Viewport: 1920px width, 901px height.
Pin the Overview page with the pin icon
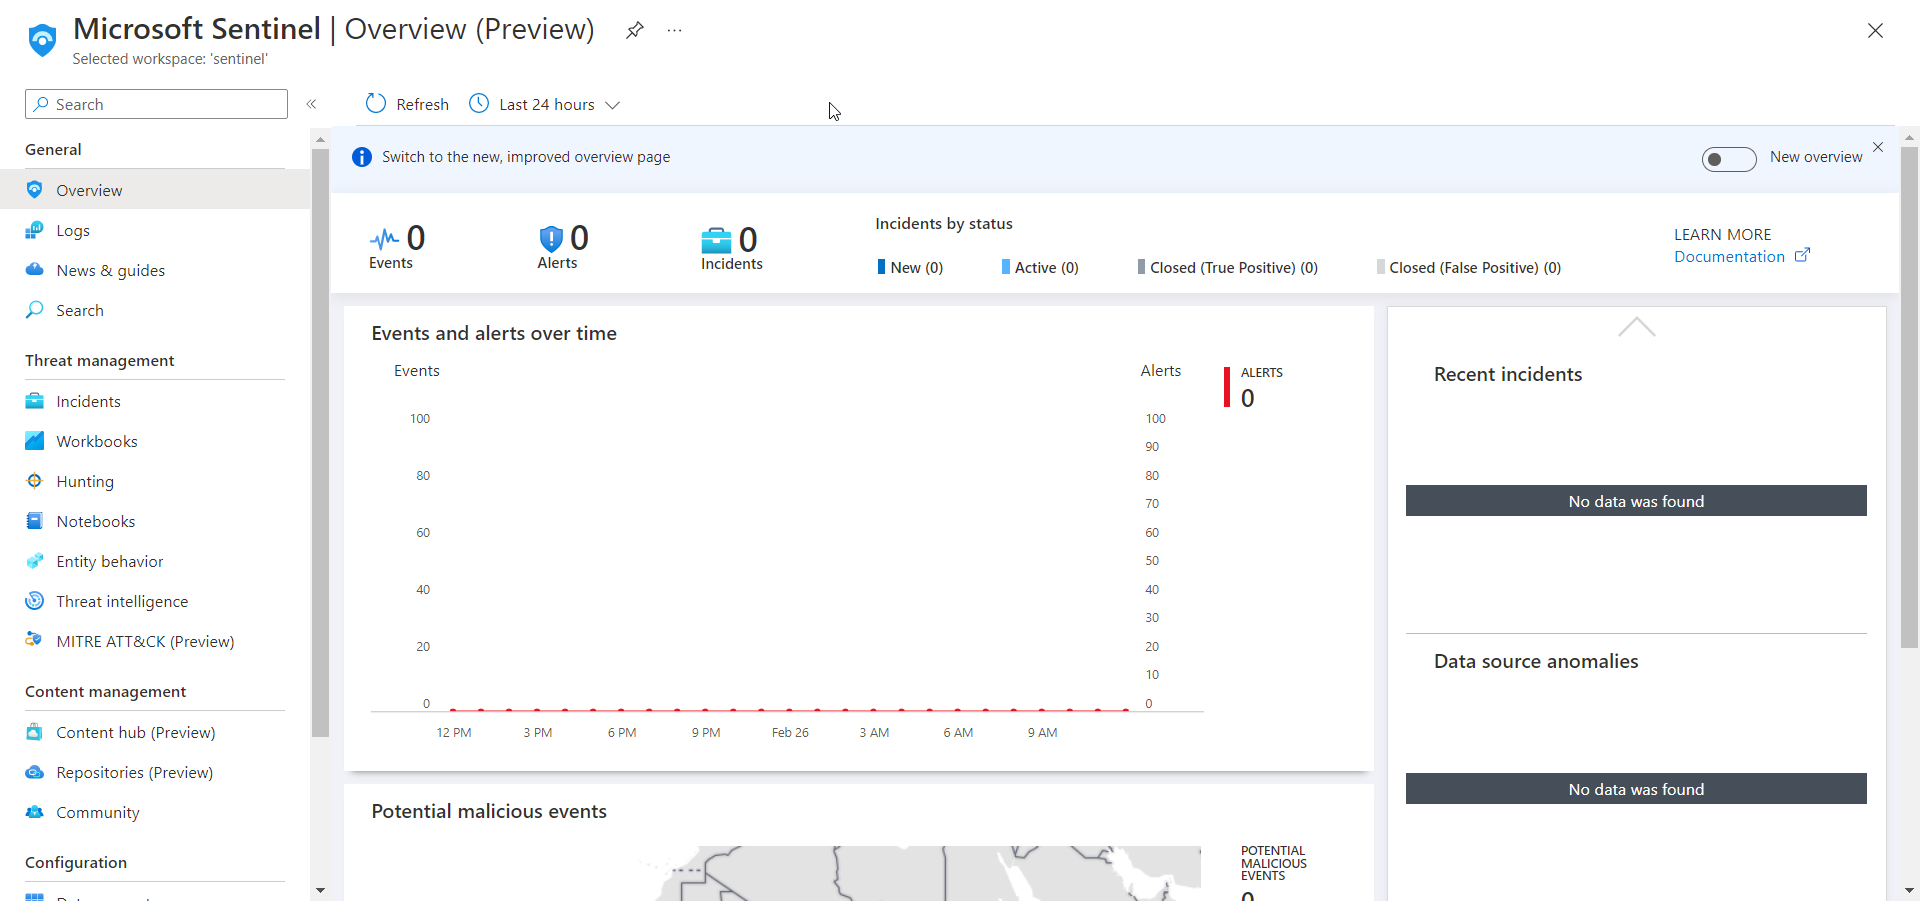pos(634,30)
